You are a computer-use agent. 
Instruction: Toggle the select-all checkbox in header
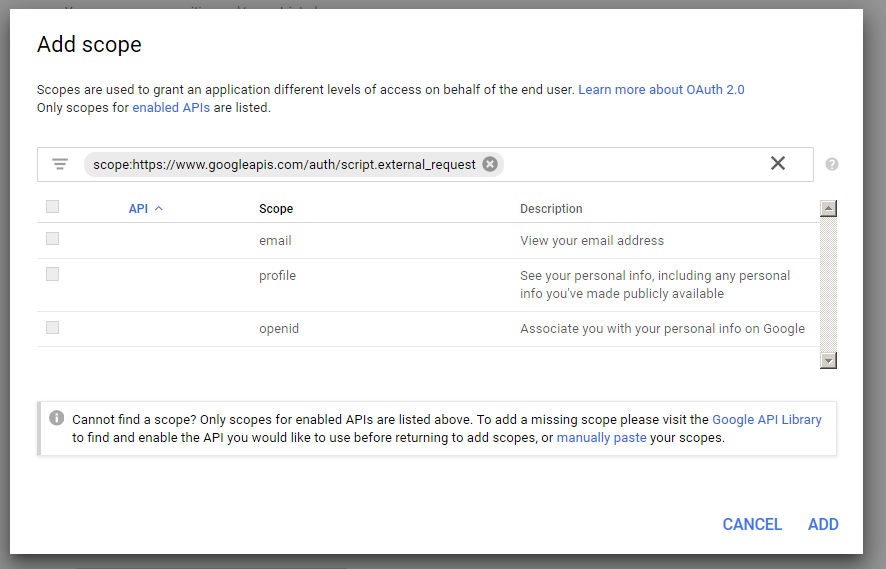tap(53, 207)
